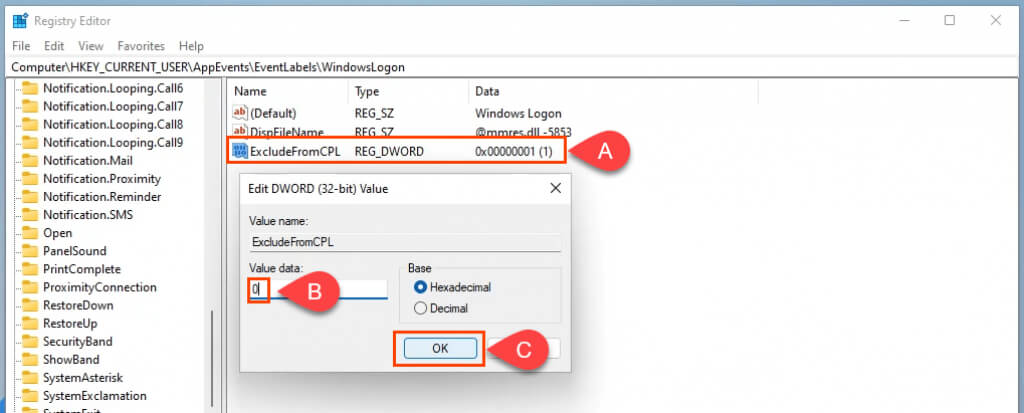This screenshot has height=413, width=1024.
Task: Select folder icon of SystemExclamation key
Action: [30, 396]
